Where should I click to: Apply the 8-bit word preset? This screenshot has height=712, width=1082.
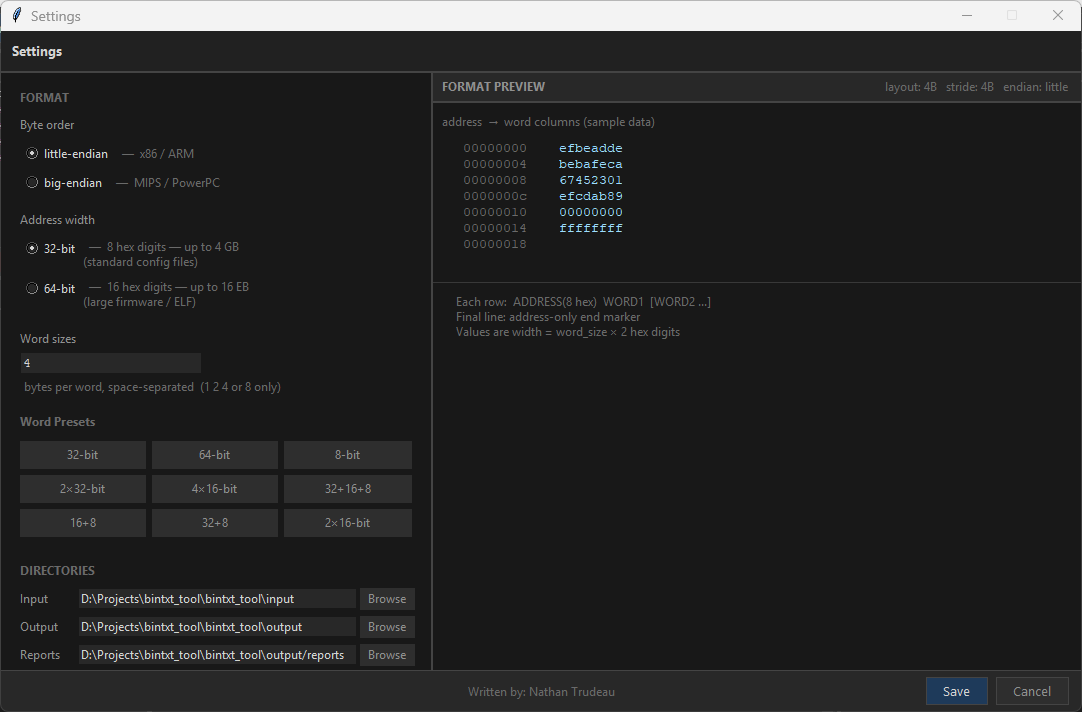(x=348, y=455)
